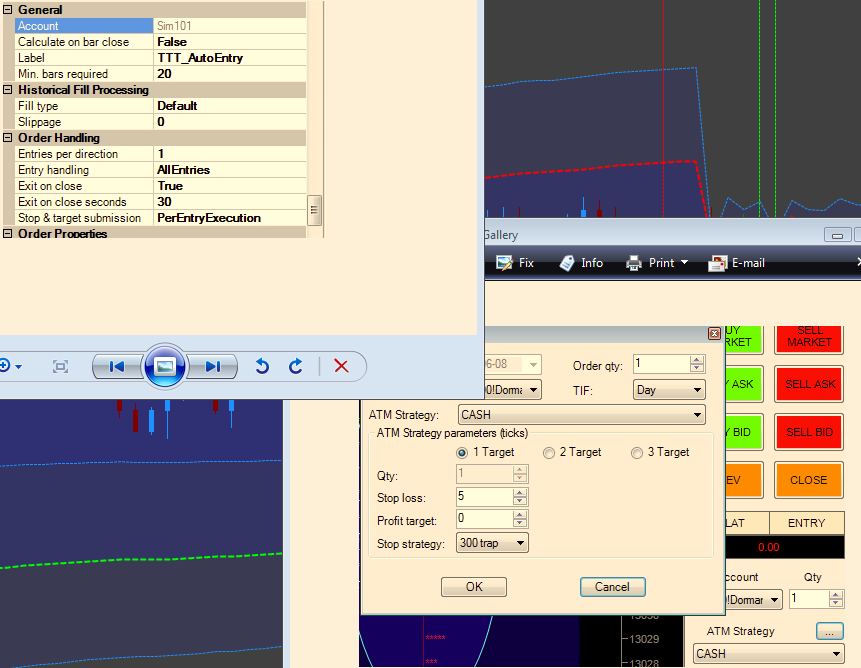Open the Info tag icon
The image size is (861, 668).
(x=580, y=263)
